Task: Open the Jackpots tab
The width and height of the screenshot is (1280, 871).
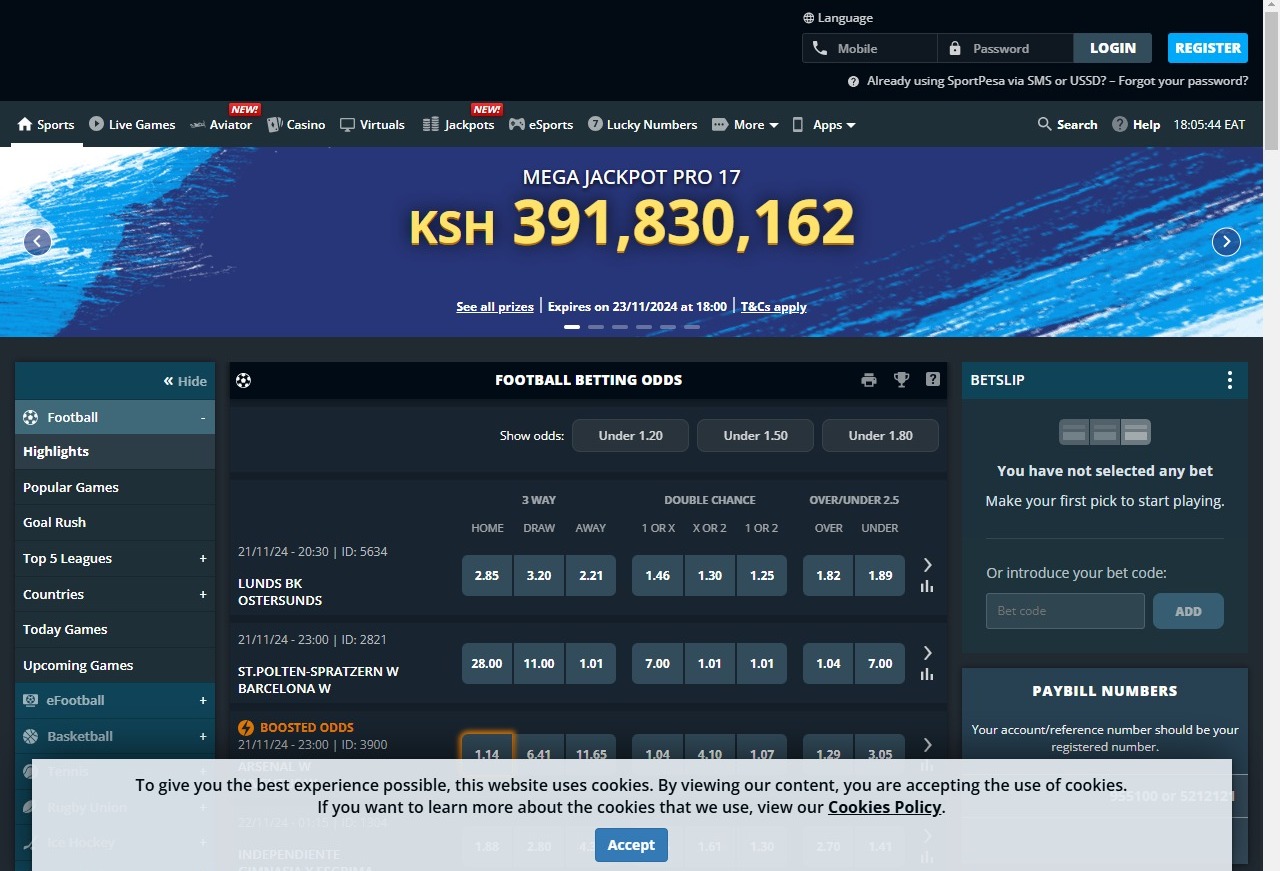Action: point(458,124)
